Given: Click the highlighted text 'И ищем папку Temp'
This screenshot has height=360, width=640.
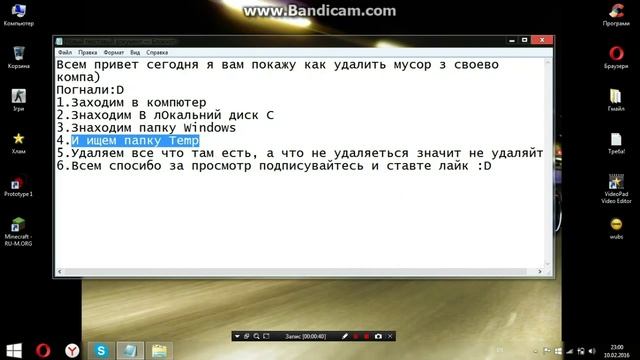Looking at the screenshot, I should click(x=135, y=140).
